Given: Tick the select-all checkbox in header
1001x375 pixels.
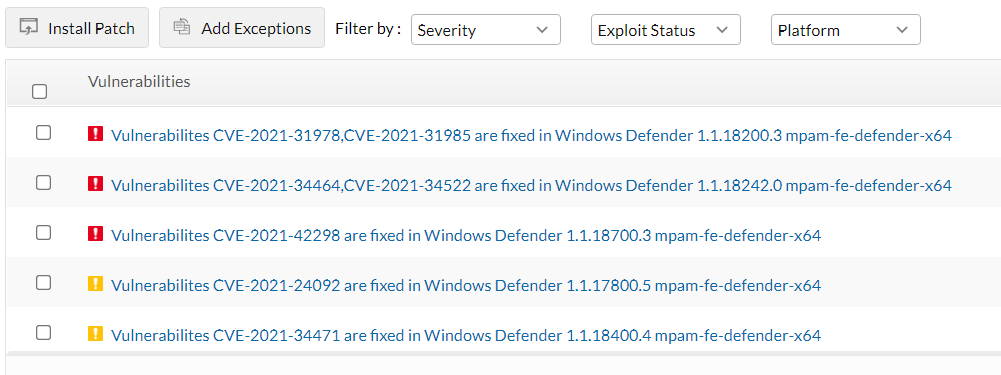Looking at the screenshot, I should click(40, 92).
